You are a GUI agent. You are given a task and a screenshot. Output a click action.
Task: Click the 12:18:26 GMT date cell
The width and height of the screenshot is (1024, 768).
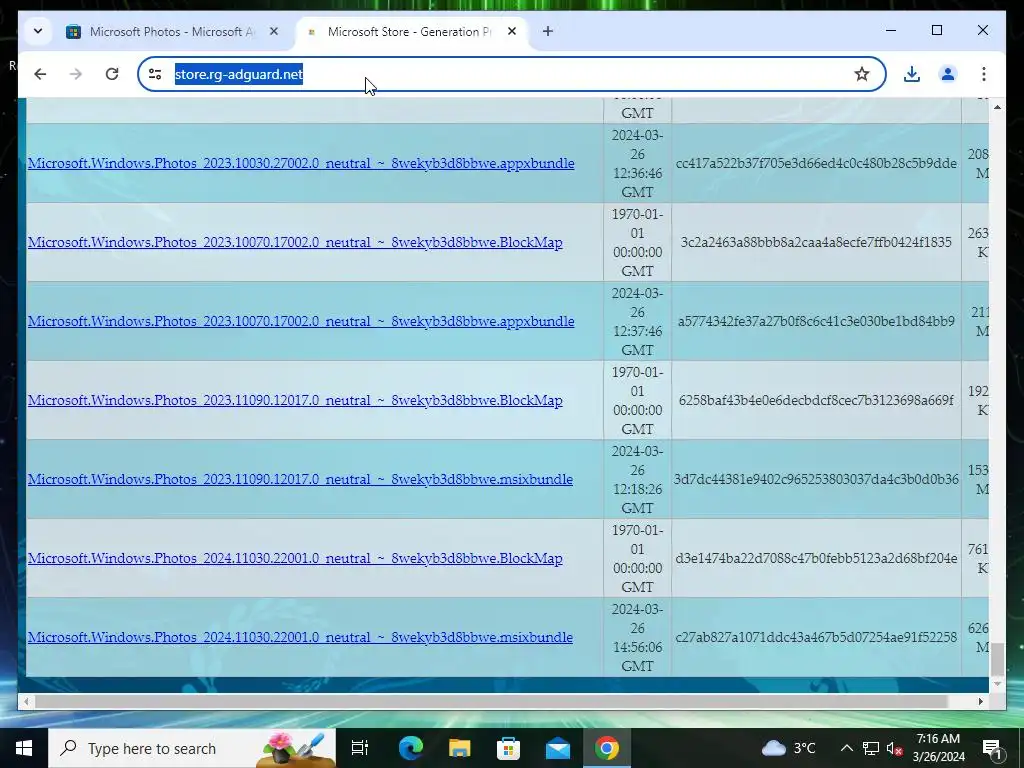637,480
